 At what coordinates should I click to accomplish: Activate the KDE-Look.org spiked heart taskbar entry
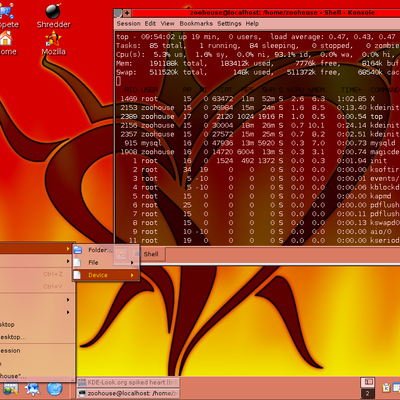pos(128,382)
